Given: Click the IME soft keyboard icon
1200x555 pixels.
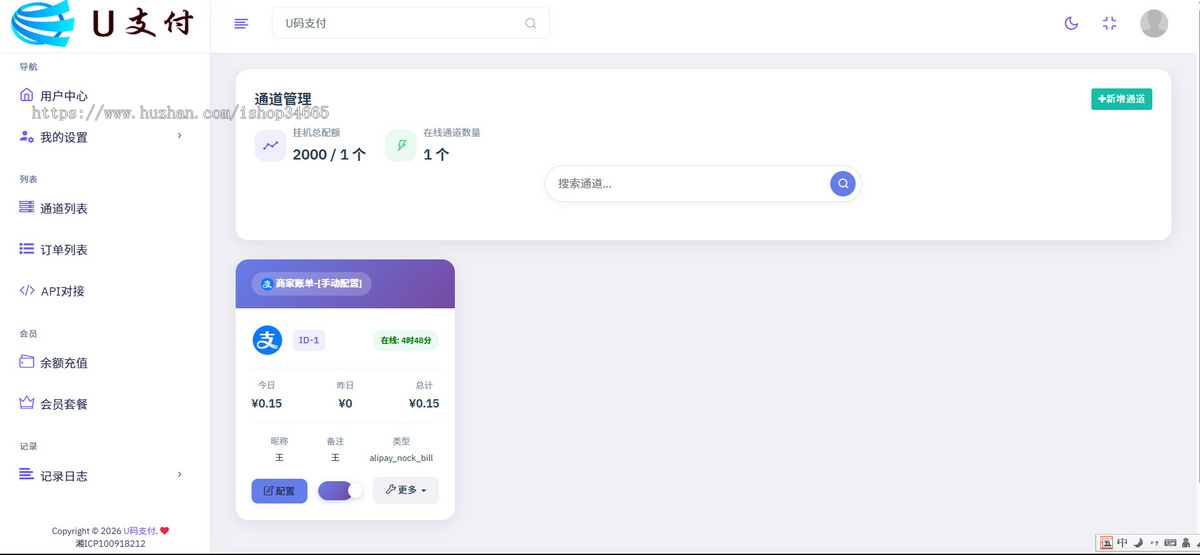Looking at the screenshot, I should coord(1171,544).
